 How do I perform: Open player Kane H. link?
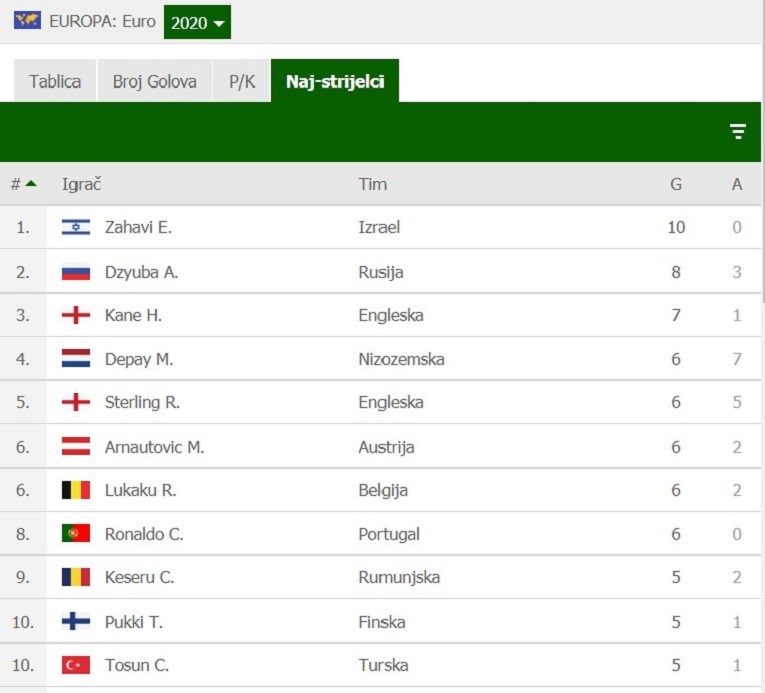point(133,315)
